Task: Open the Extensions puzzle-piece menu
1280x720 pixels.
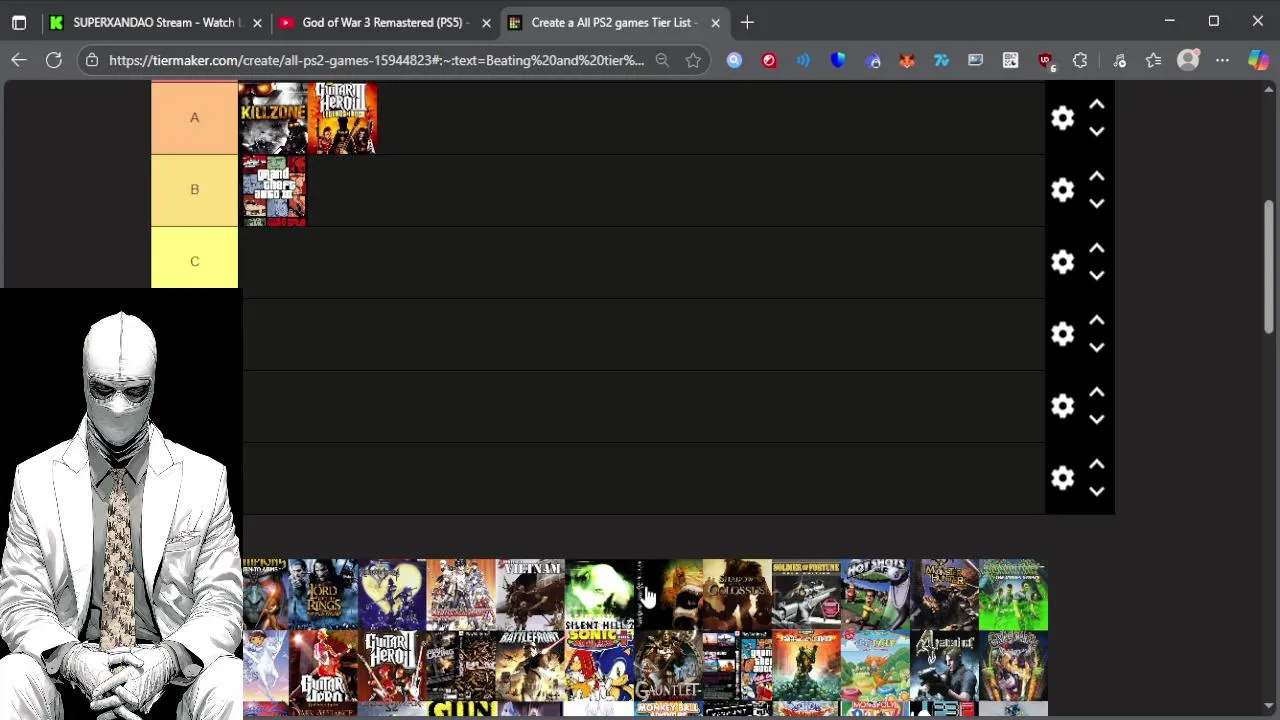Action: (x=1080, y=60)
